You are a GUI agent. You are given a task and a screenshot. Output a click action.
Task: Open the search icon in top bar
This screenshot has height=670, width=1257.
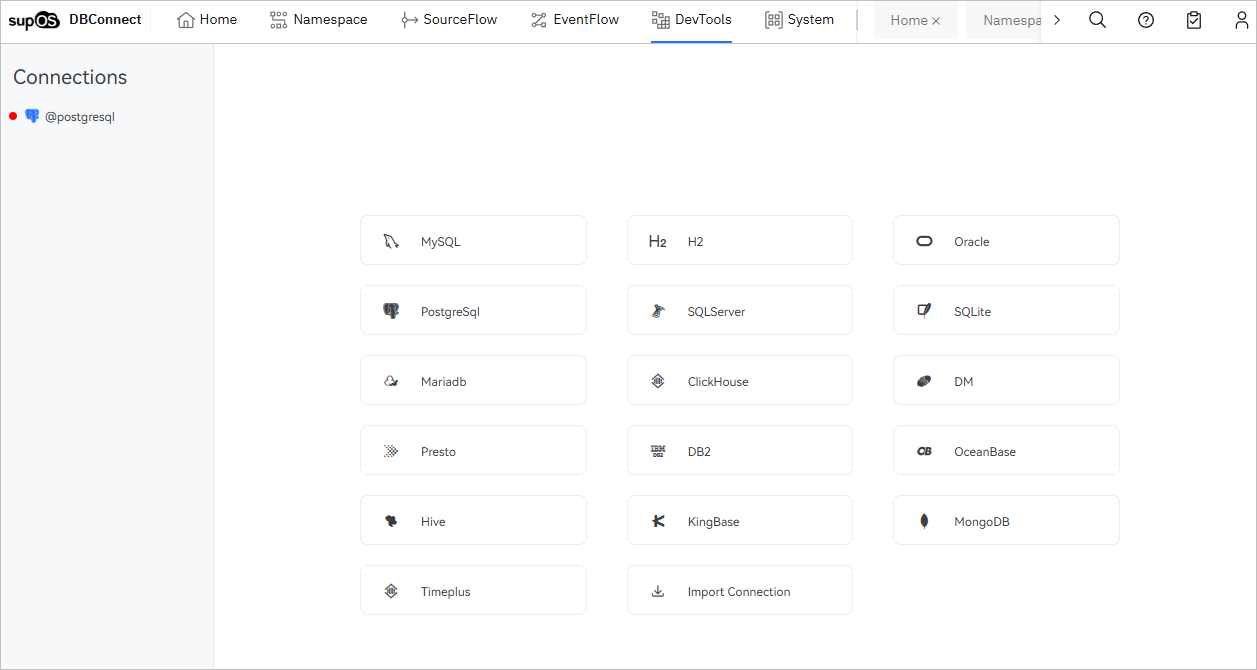1097,20
